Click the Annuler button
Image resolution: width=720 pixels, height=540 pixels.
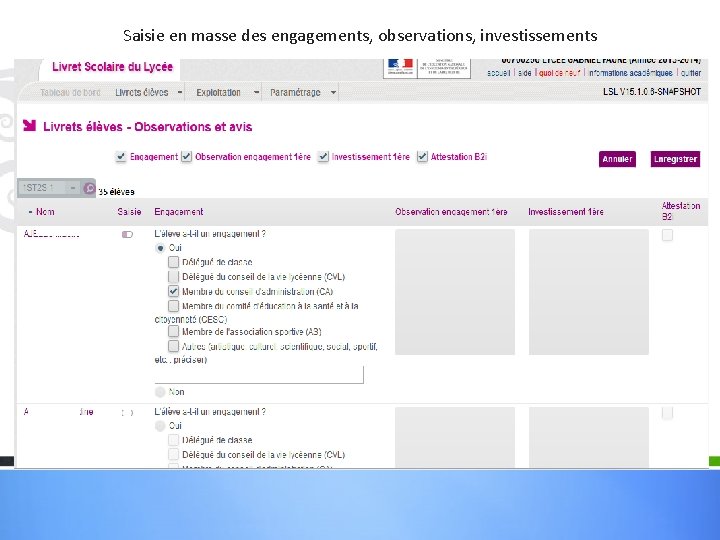pos(617,159)
